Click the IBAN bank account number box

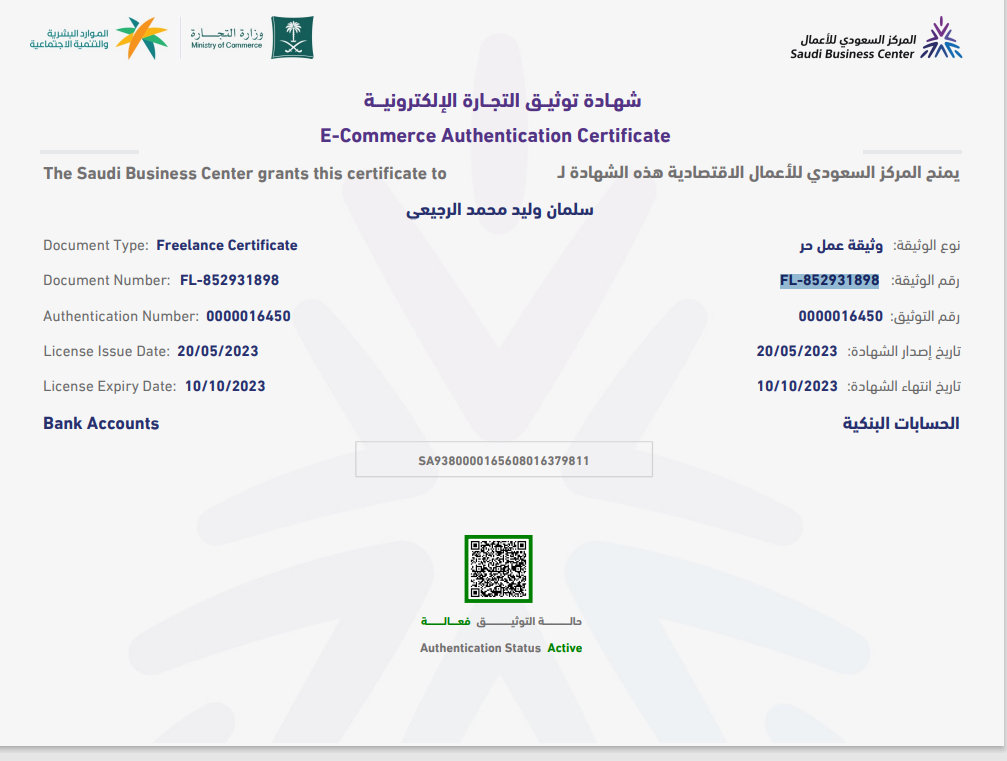(x=504, y=461)
